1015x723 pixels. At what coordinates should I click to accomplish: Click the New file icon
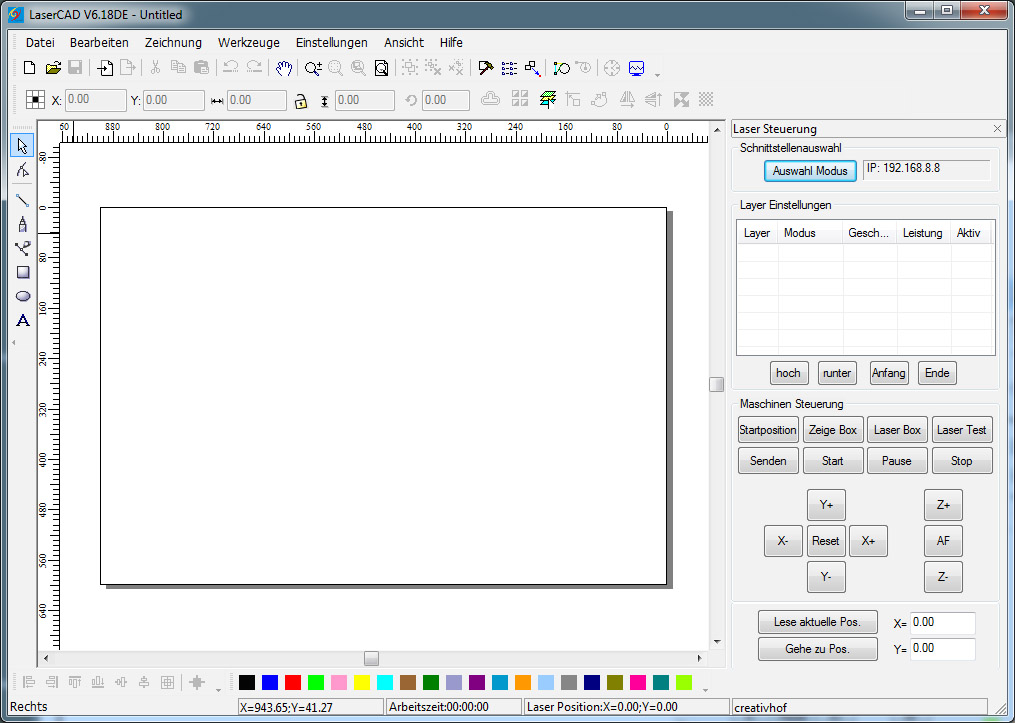(29, 68)
